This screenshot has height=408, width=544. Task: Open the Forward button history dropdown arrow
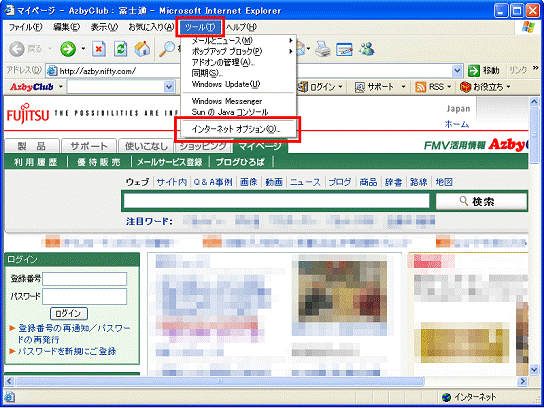[83, 50]
